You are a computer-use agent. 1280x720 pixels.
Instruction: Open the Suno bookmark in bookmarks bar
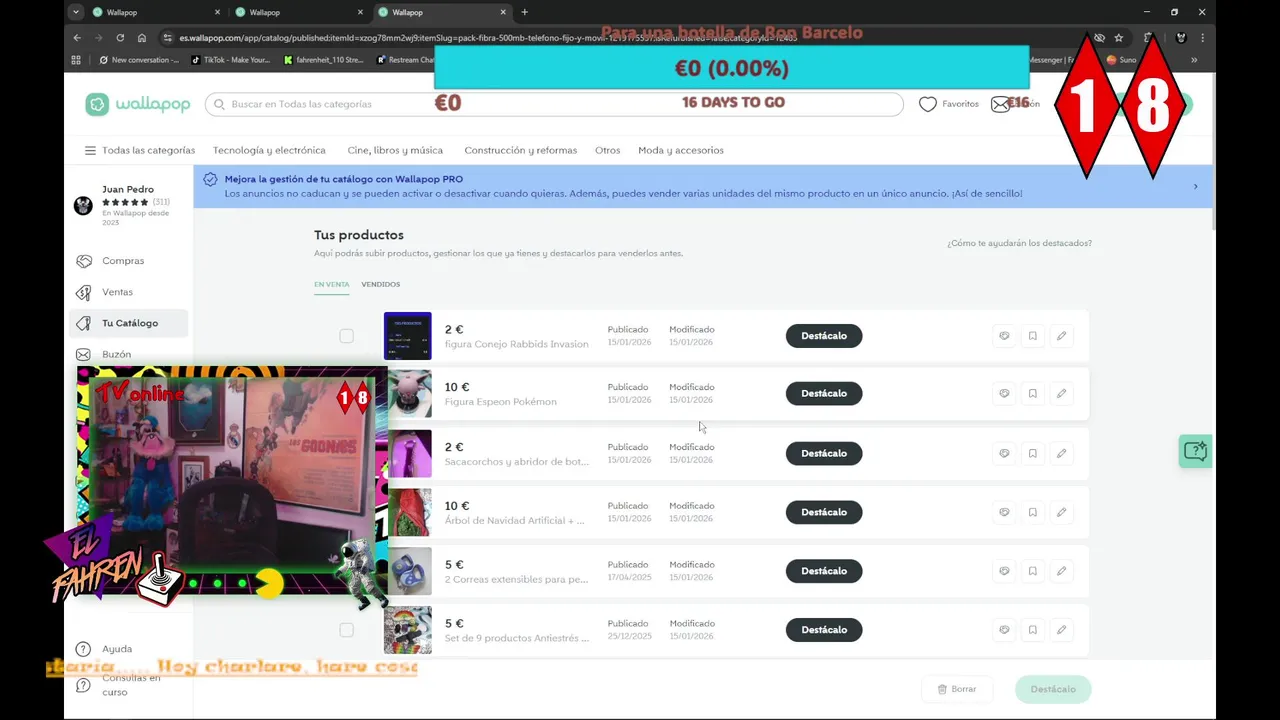[1120, 60]
